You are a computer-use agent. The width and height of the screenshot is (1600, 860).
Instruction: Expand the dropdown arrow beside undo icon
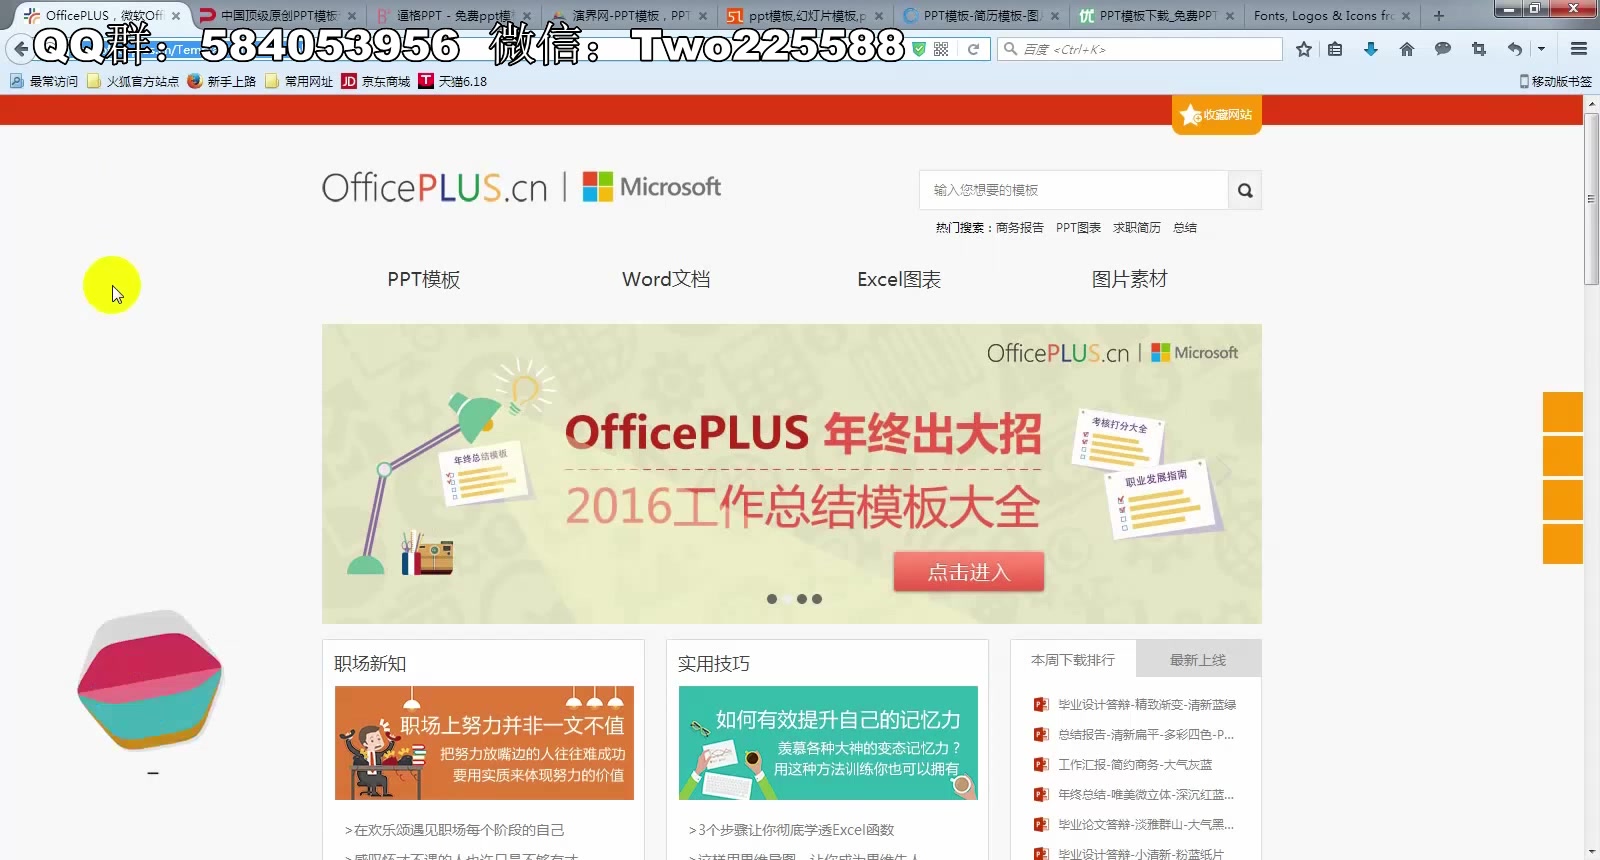click(x=1541, y=49)
